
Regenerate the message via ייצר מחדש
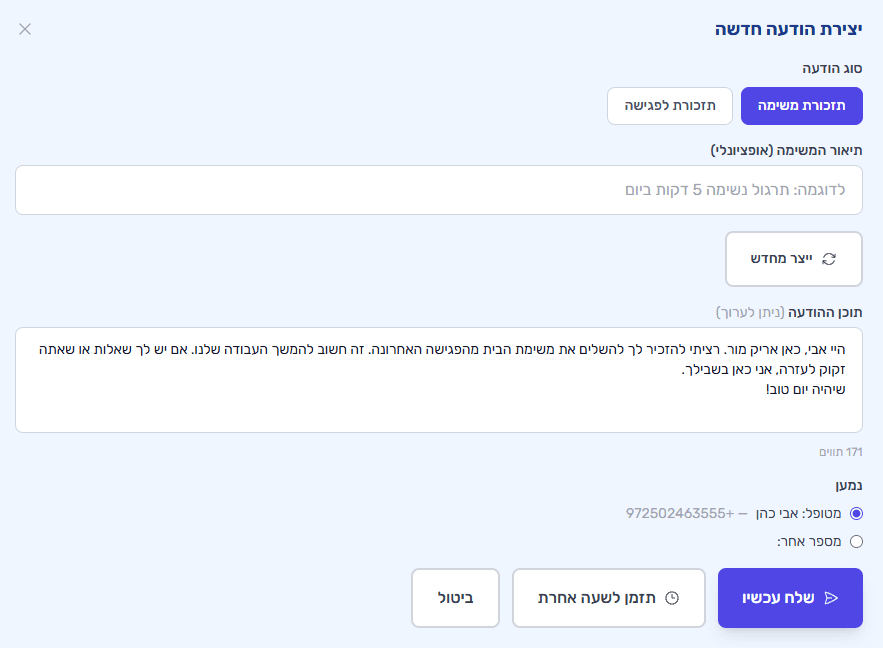793,258
